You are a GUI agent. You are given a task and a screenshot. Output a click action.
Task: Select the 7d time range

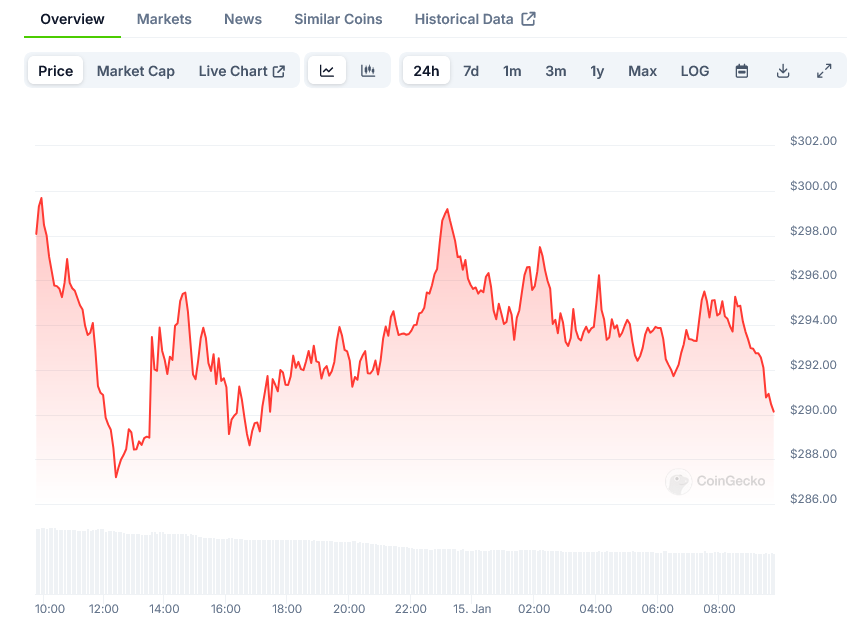point(471,71)
